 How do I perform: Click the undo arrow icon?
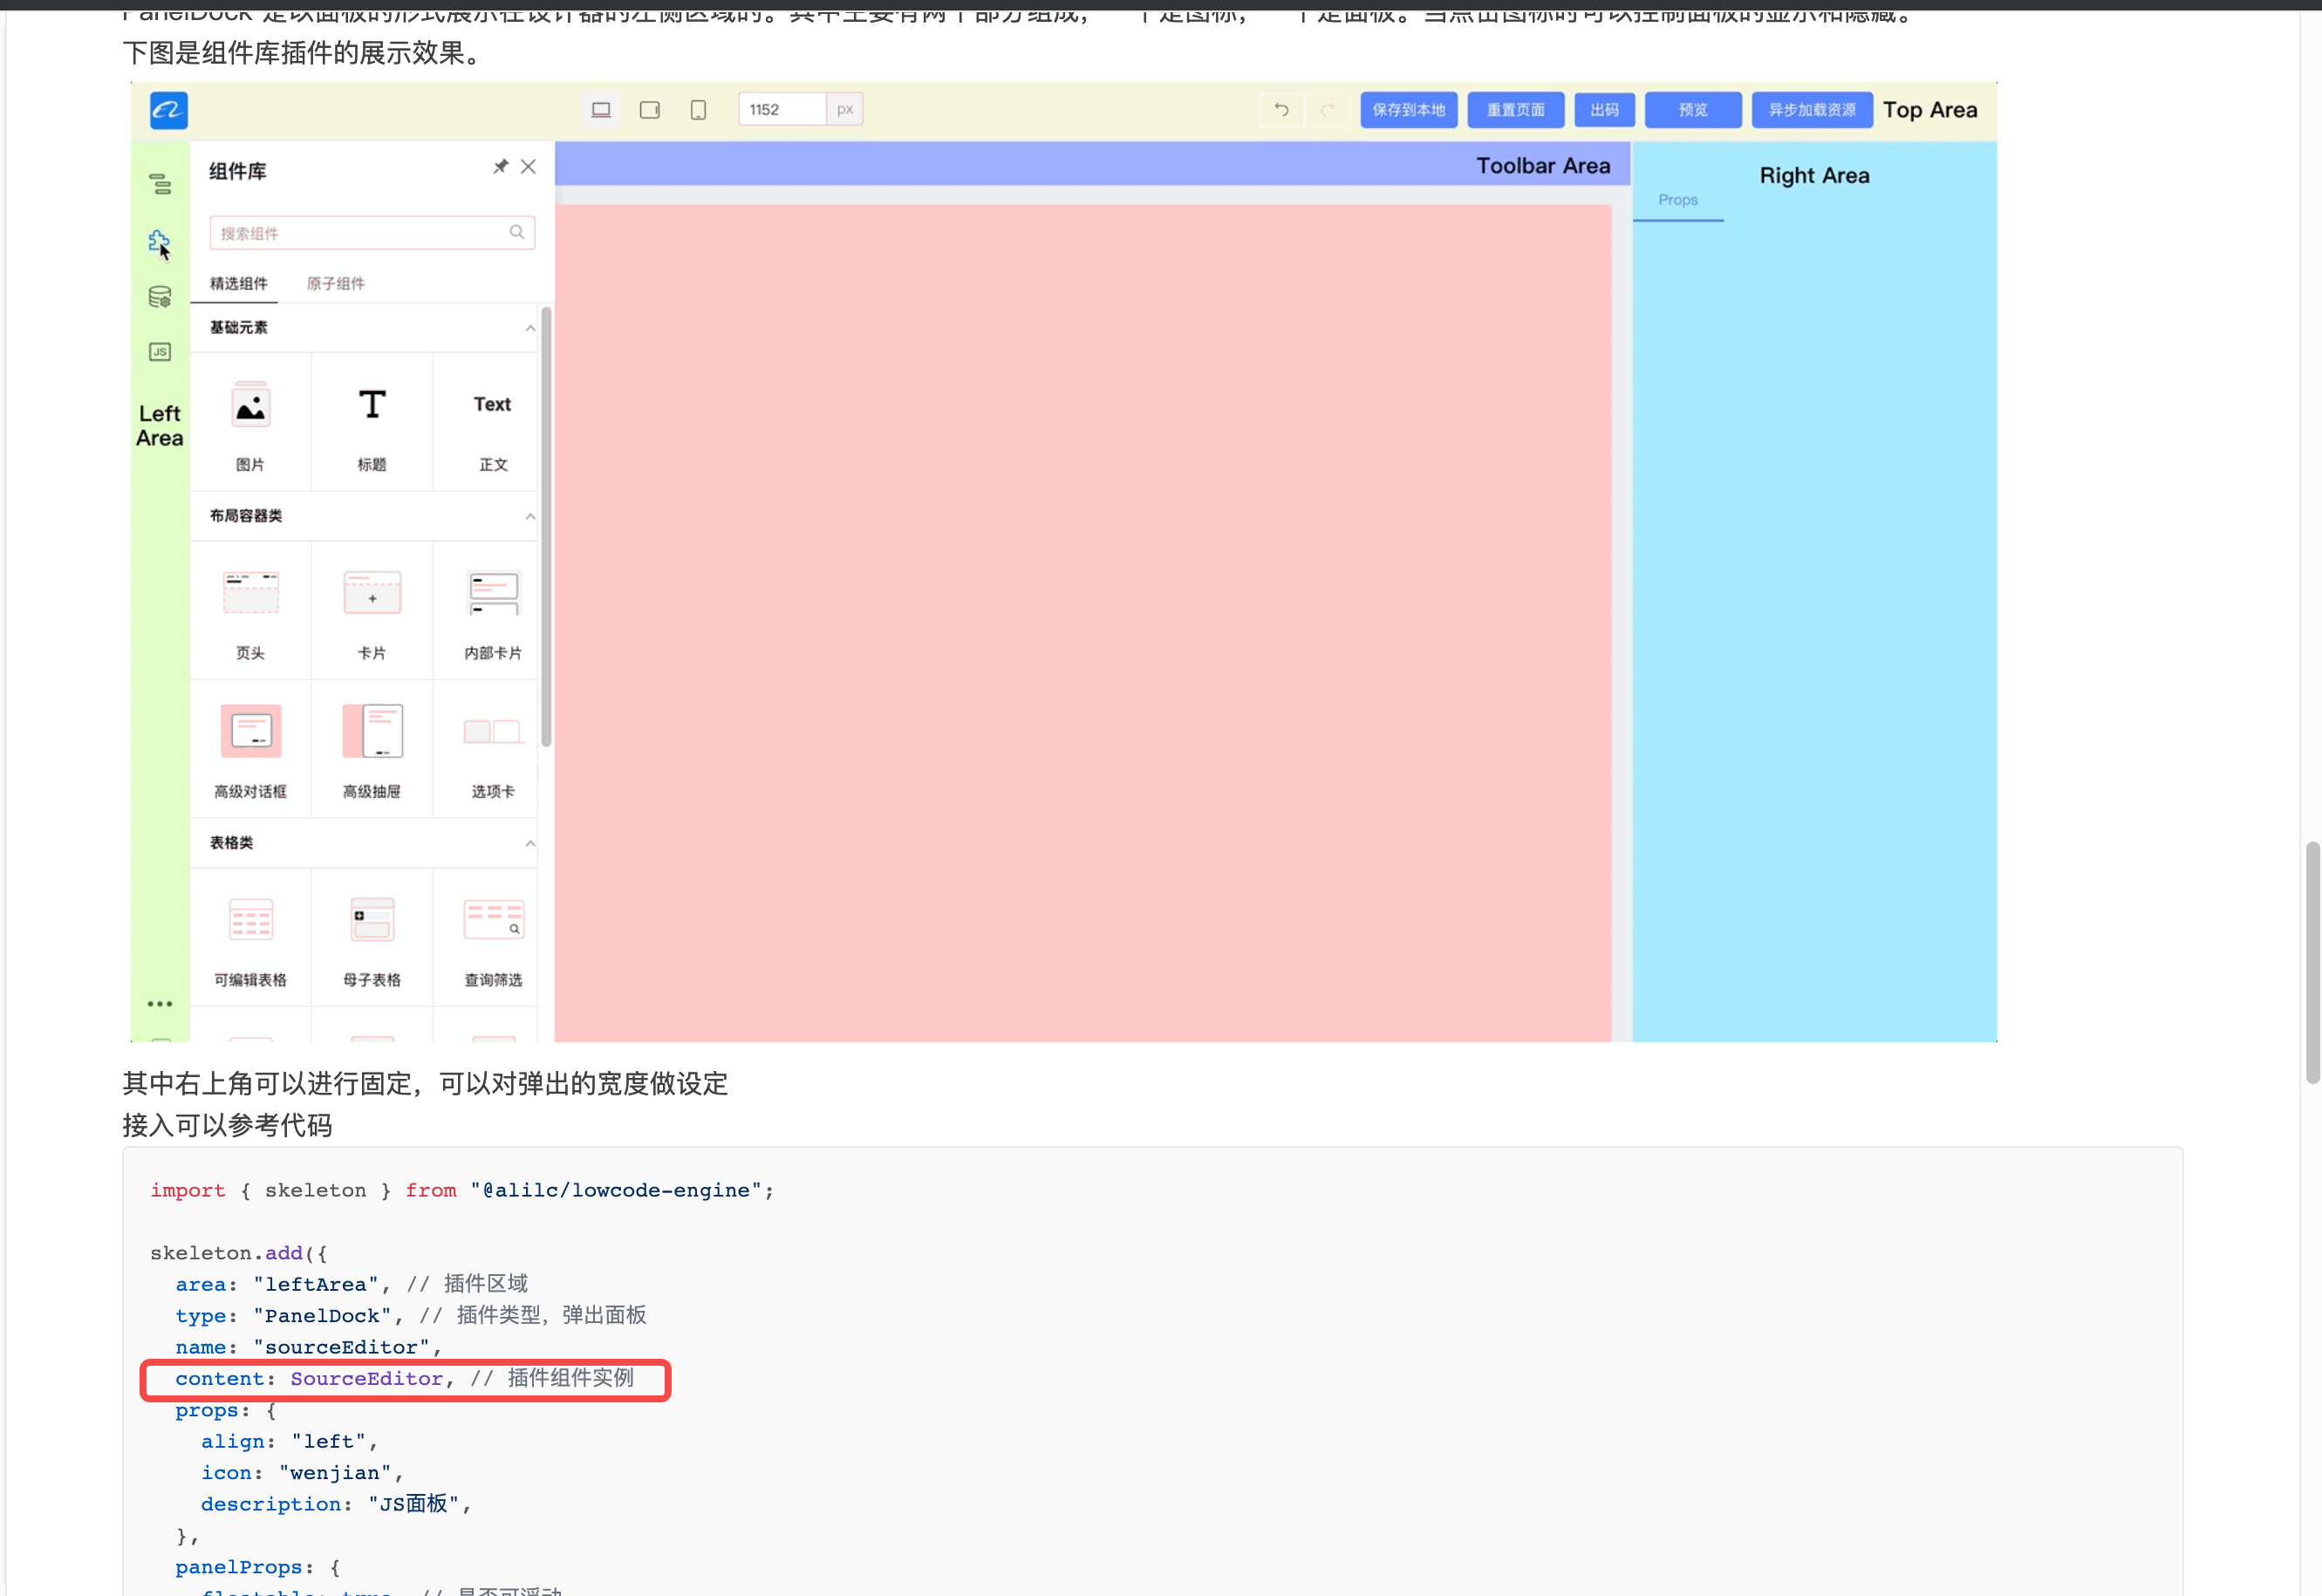pos(1281,110)
